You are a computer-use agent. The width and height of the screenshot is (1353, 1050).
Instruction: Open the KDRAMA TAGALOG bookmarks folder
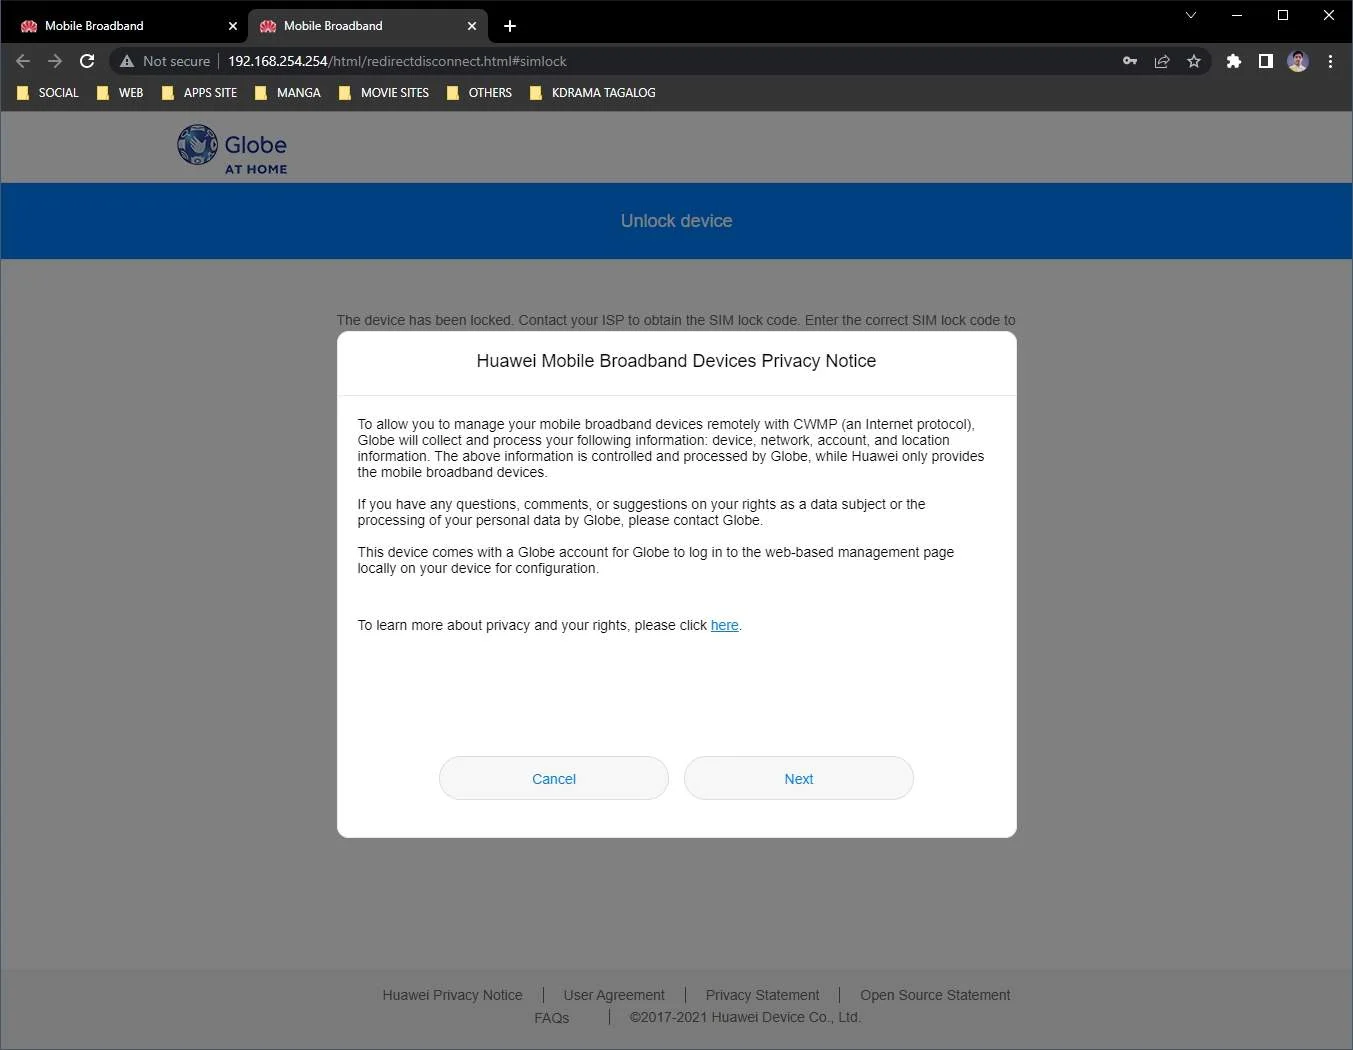(x=593, y=93)
